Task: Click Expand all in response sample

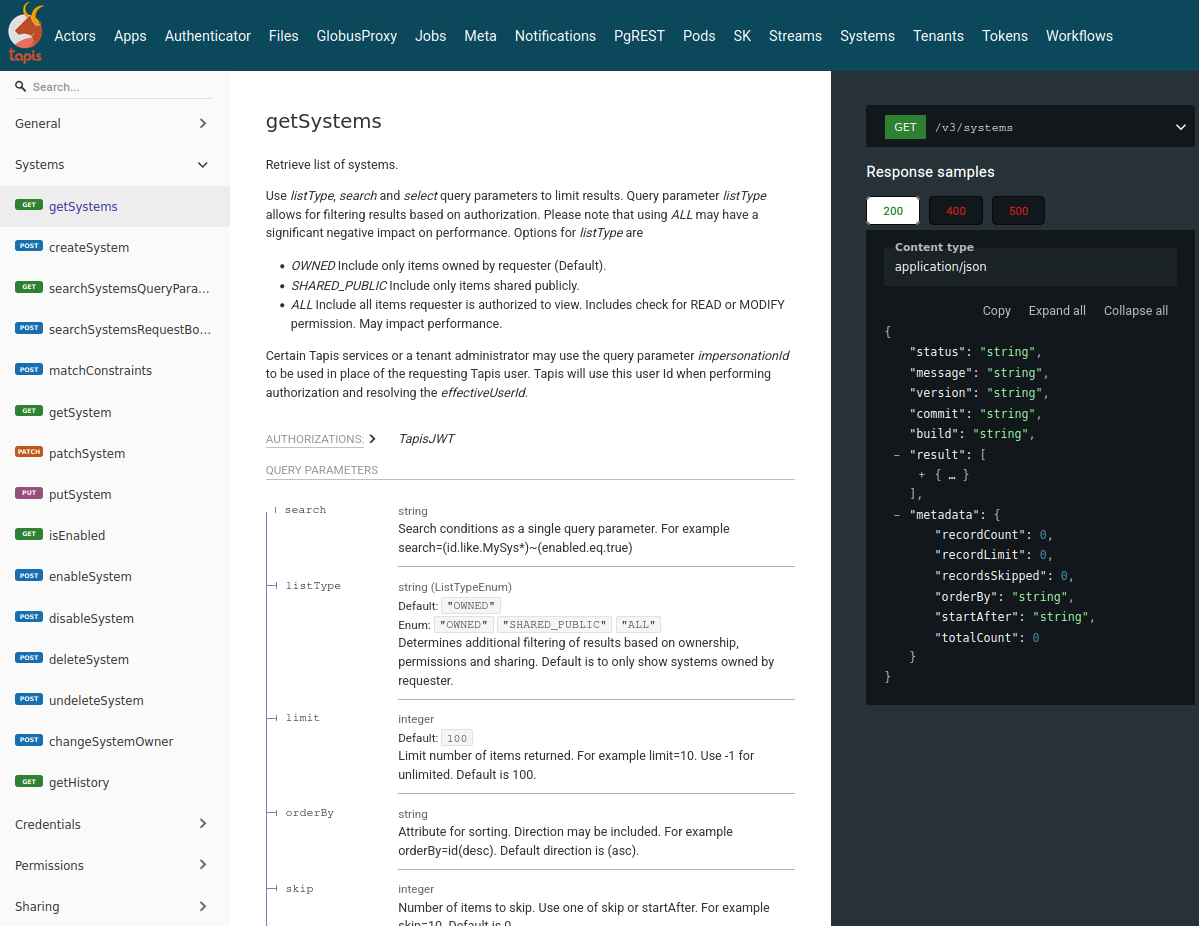Action: [1056, 311]
